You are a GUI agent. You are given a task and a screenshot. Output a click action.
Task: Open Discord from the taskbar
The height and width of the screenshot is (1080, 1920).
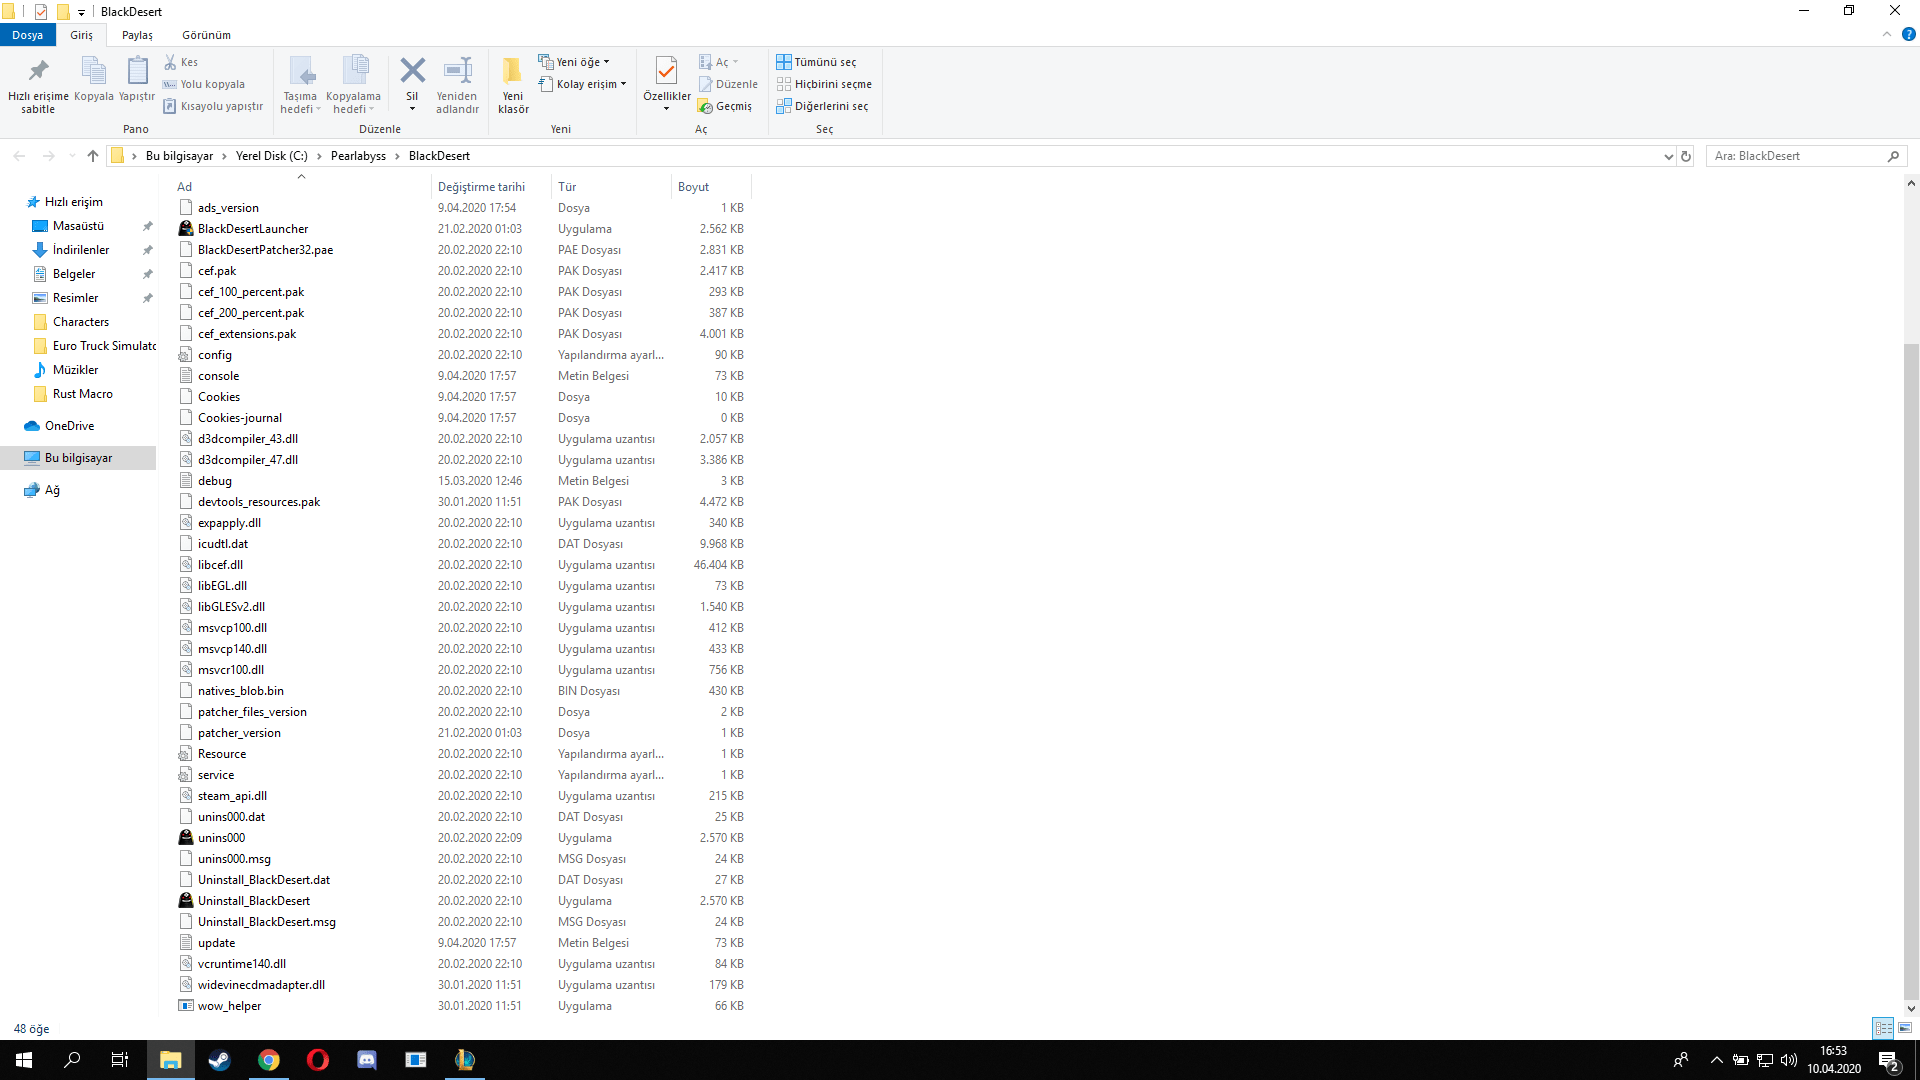[366, 1060]
